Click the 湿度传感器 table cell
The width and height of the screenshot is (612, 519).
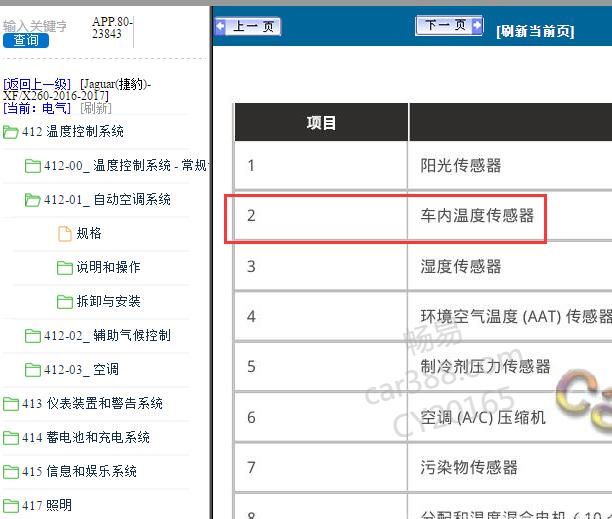(x=461, y=267)
